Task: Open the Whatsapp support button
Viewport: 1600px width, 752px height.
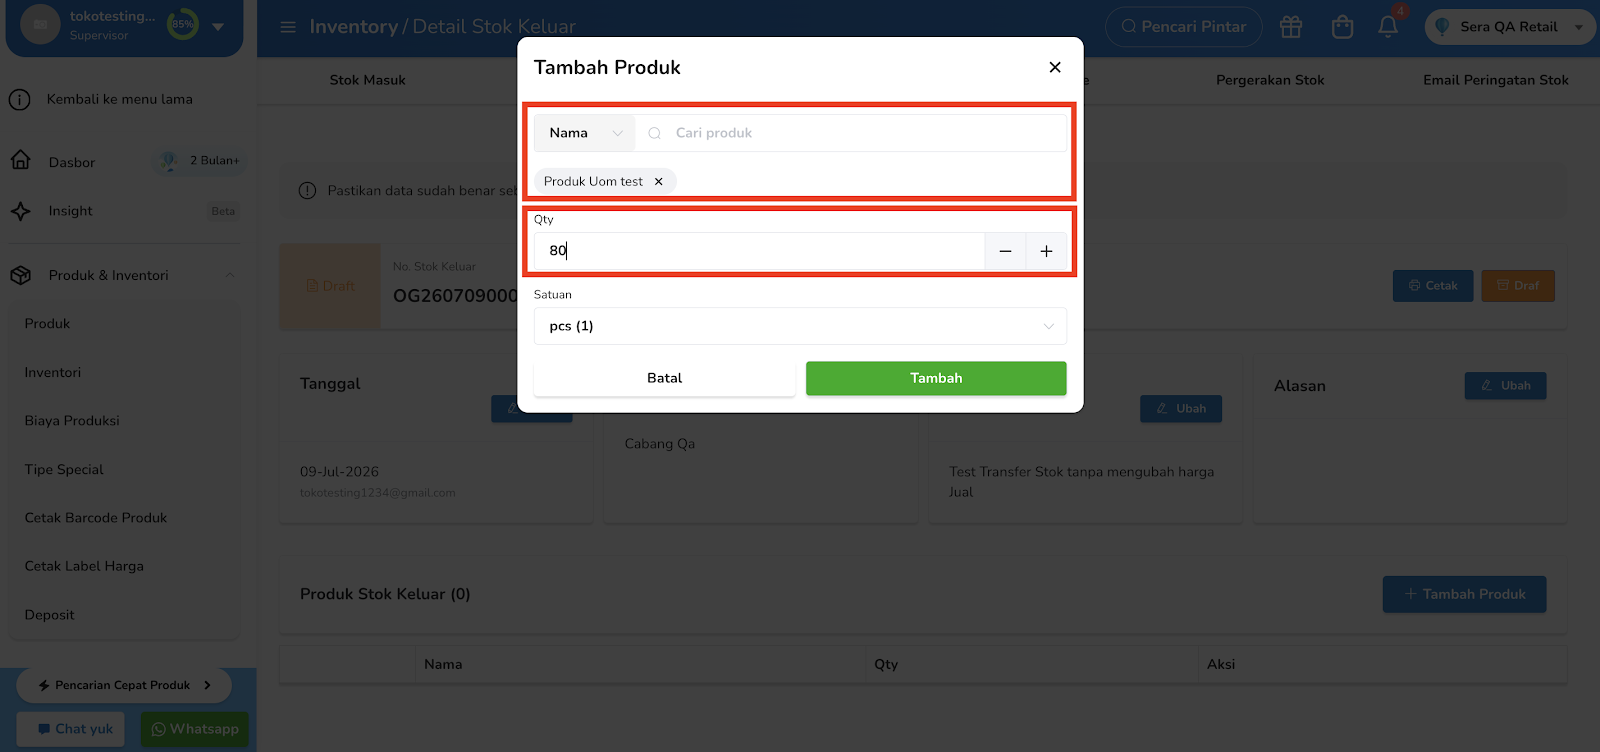Action: (195, 729)
